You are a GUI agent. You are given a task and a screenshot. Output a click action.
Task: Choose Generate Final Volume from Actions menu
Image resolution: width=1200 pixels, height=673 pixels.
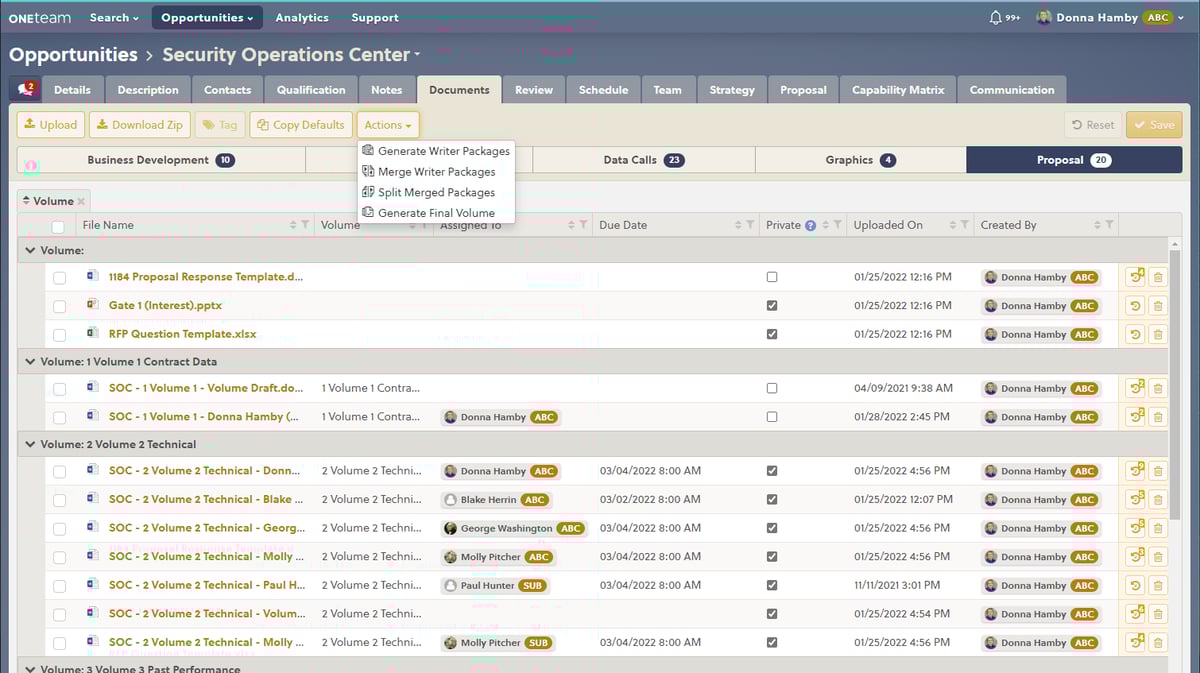[x=434, y=212]
